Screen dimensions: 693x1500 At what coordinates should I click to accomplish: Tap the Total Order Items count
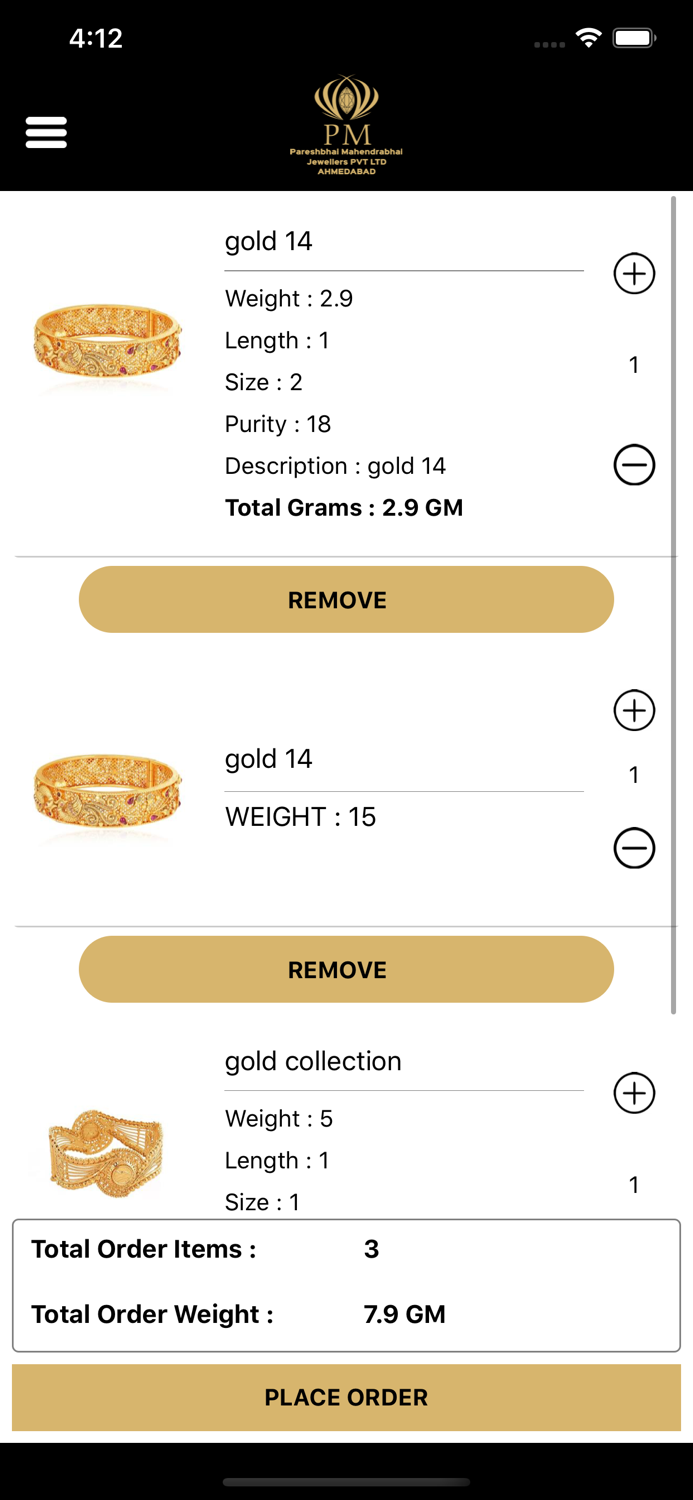coord(372,1248)
